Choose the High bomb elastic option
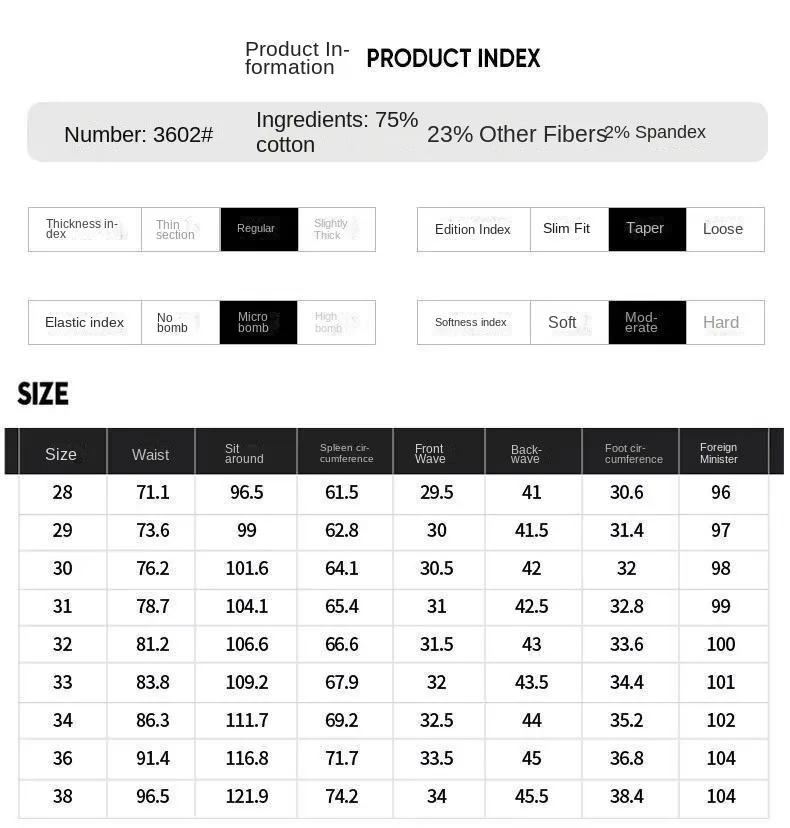Image resolution: width=790 pixels, height=828 pixels. [336, 323]
